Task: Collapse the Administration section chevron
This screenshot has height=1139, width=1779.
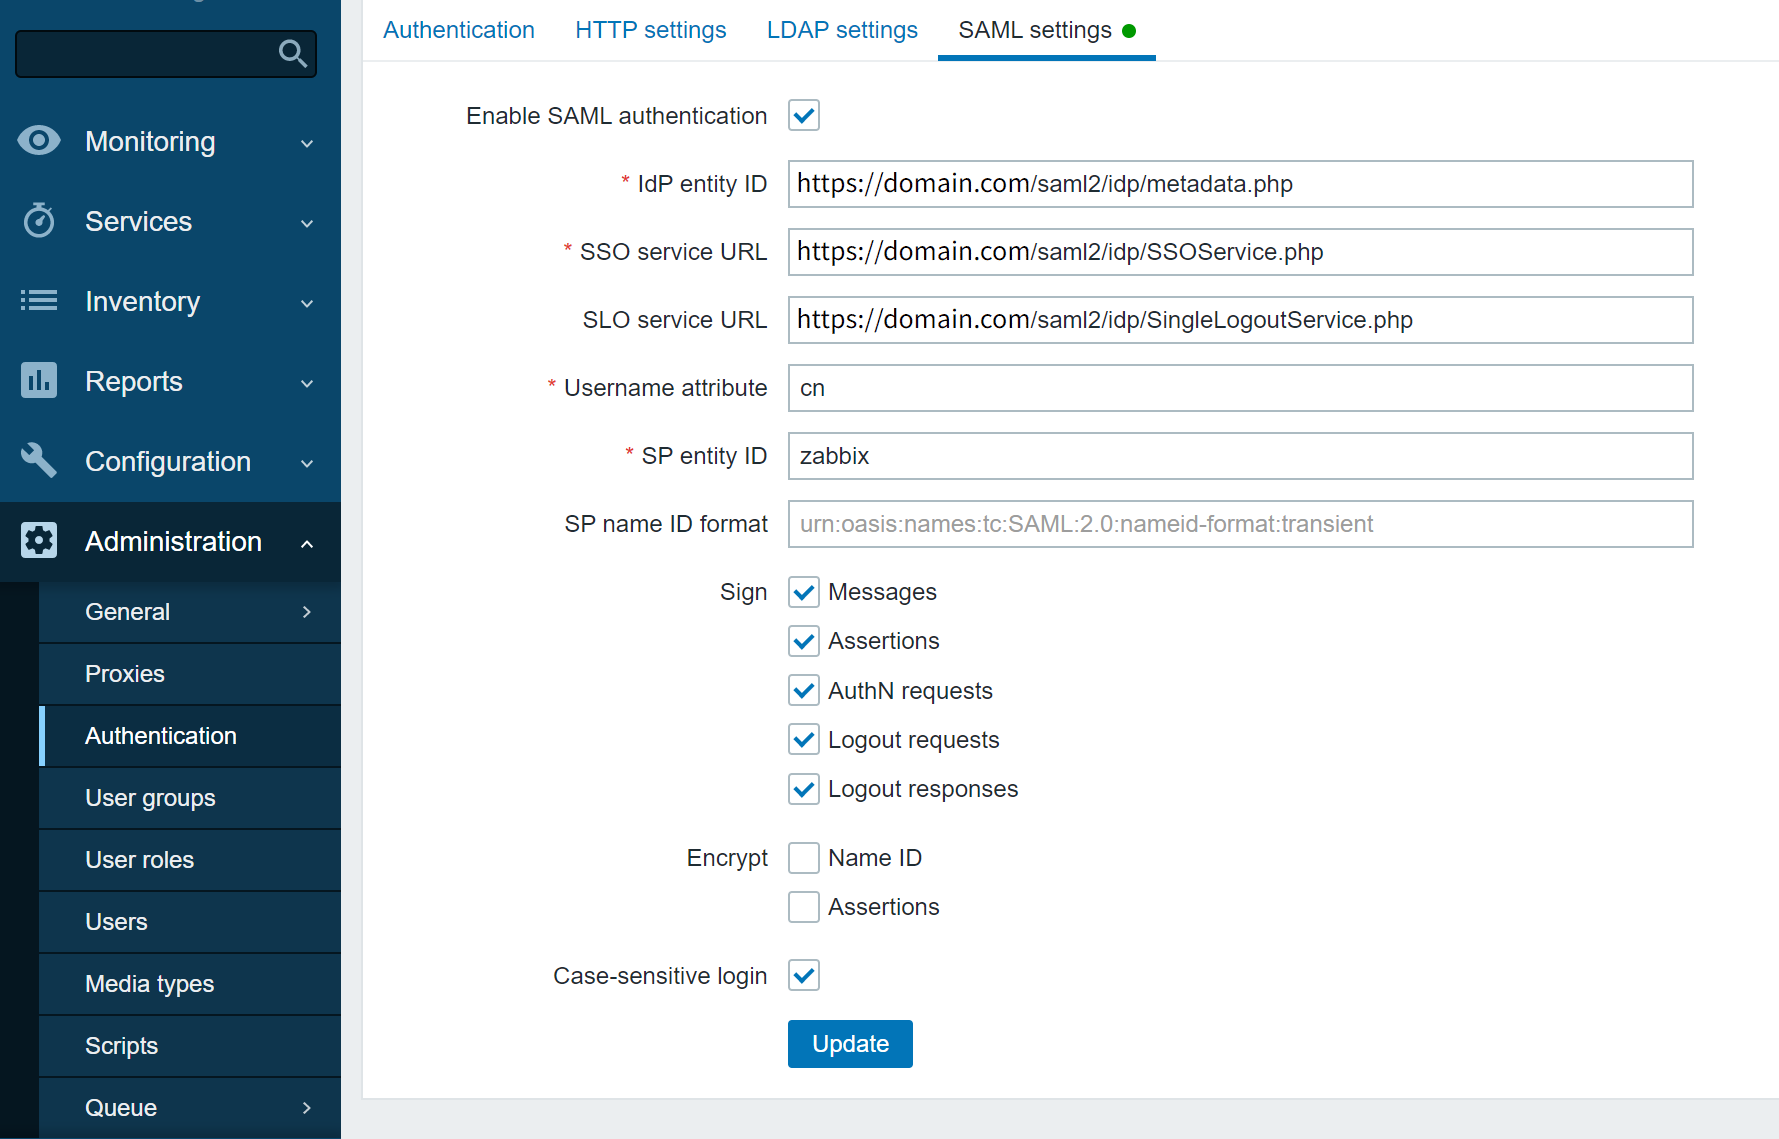Action: pos(307,543)
